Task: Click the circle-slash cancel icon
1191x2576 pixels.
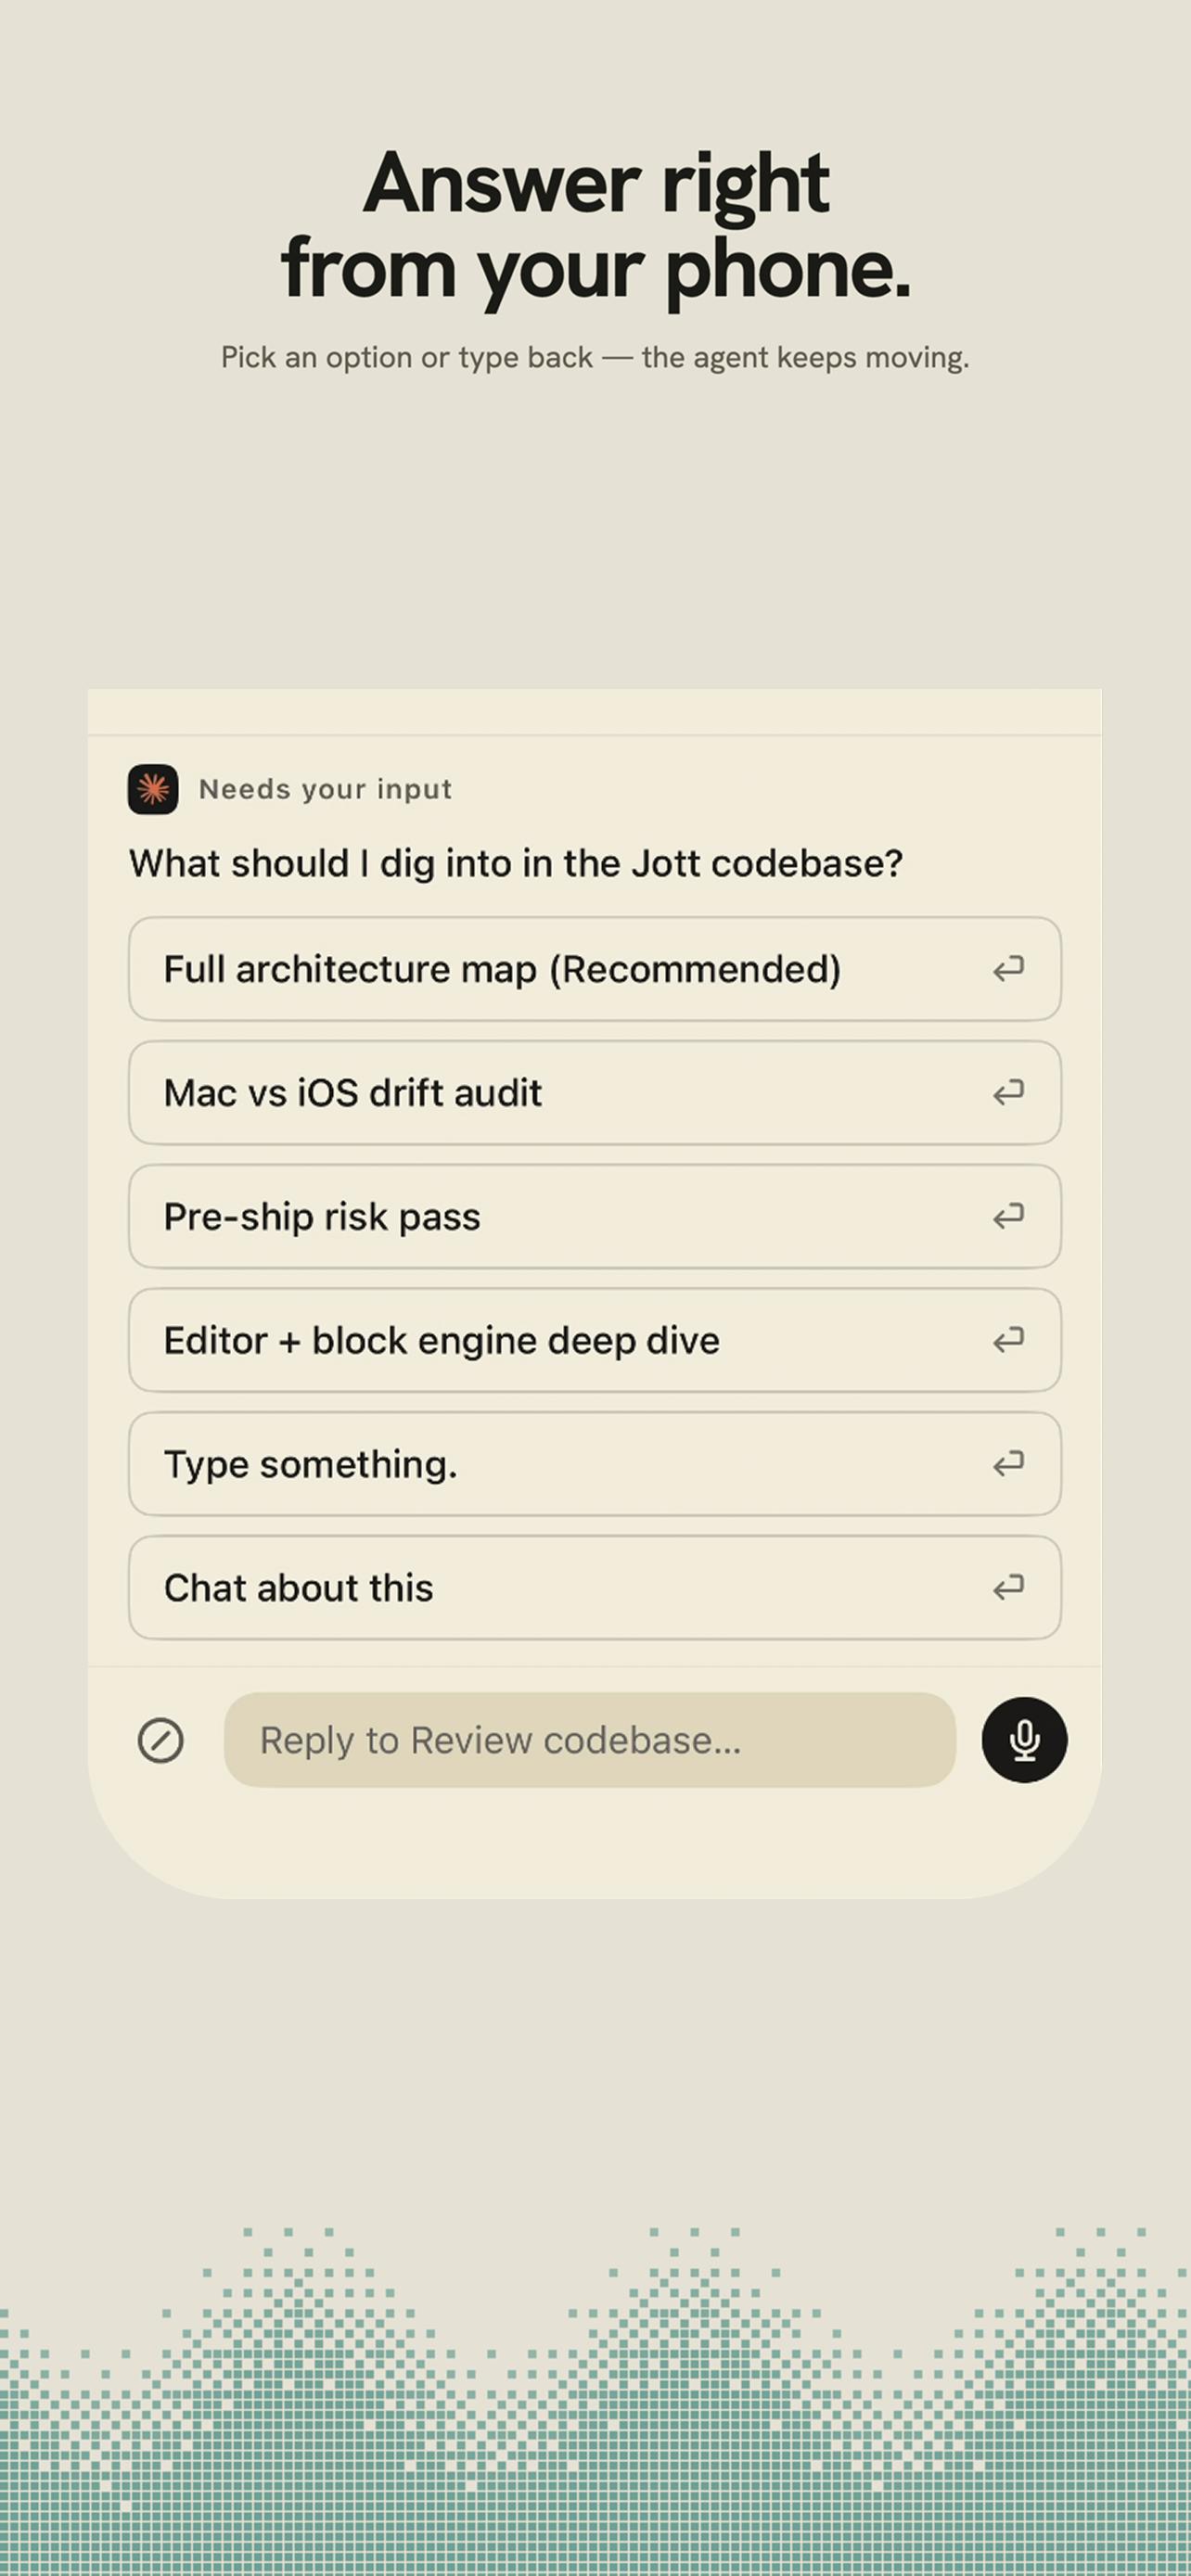Action: click(x=160, y=1740)
